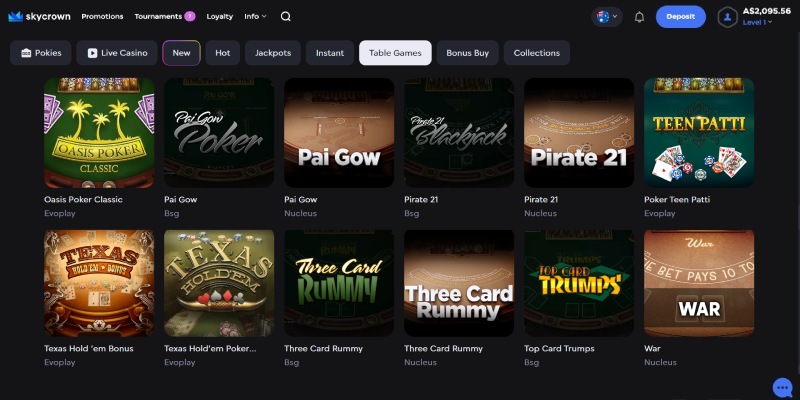The height and width of the screenshot is (400, 800).
Task: Click the War game title
Action: (652, 348)
